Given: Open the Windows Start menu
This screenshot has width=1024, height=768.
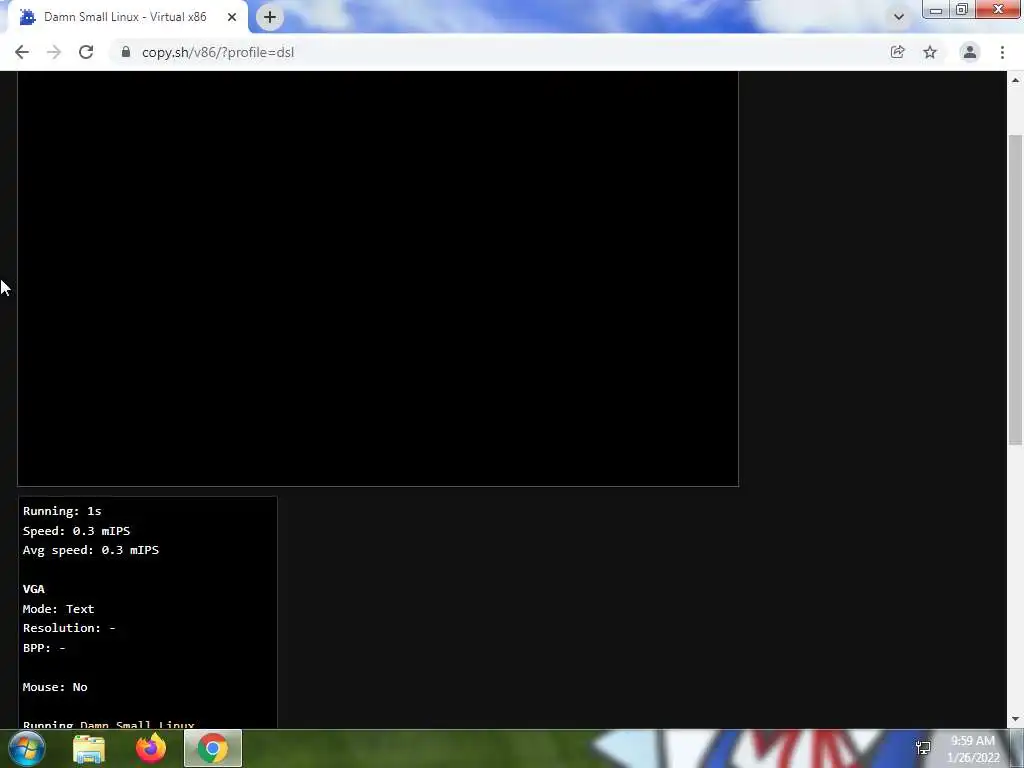Looking at the screenshot, I should pos(27,748).
